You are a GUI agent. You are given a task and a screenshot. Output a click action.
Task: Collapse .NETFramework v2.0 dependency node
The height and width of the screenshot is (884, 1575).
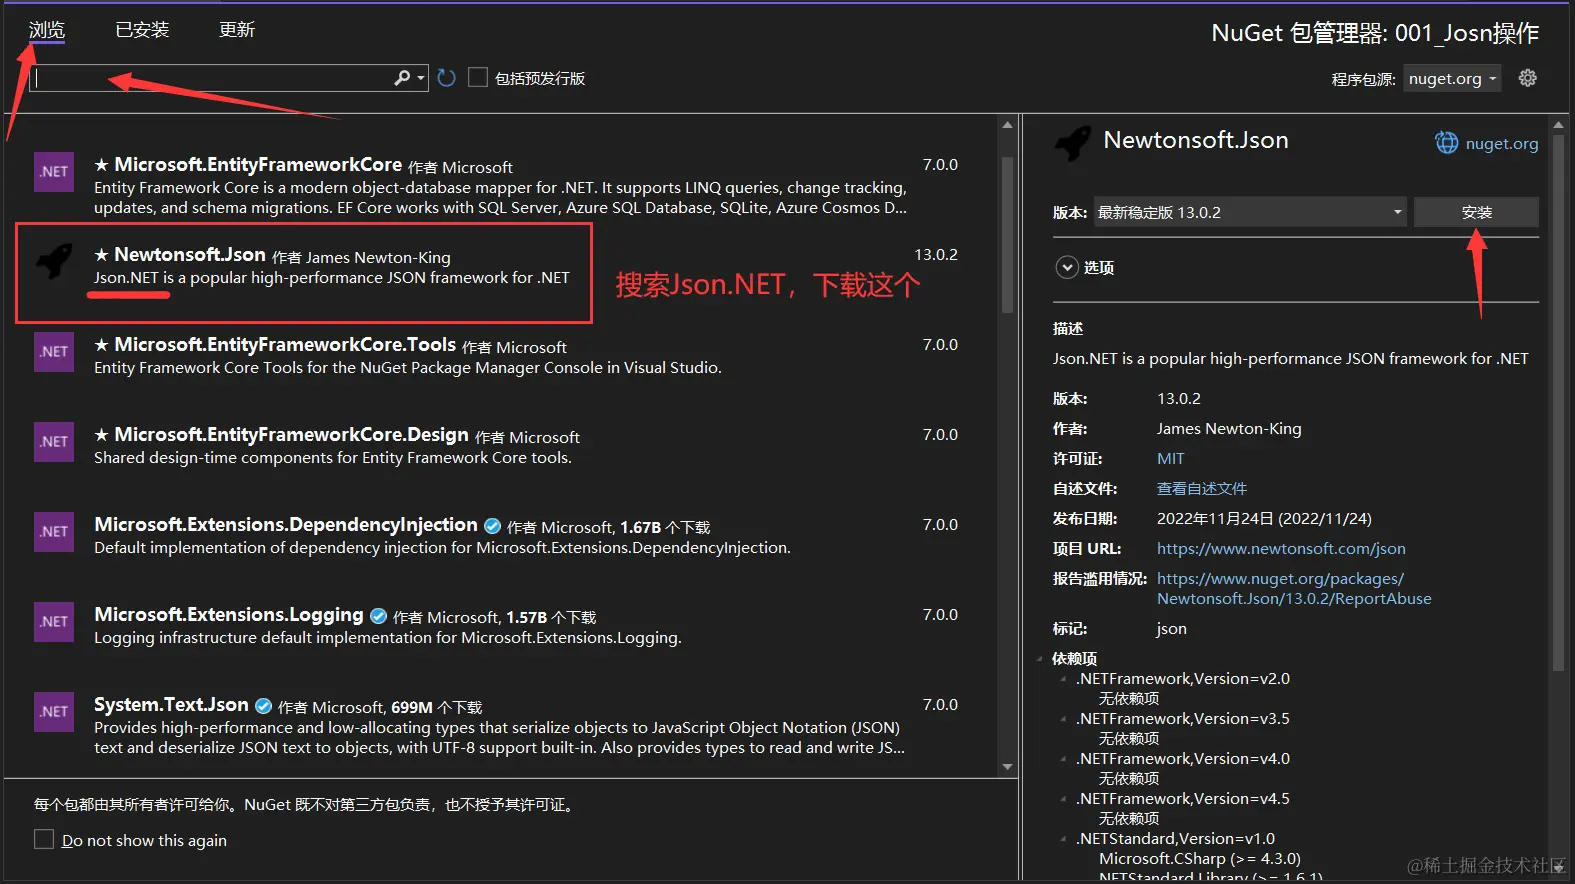click(1063, 679)
